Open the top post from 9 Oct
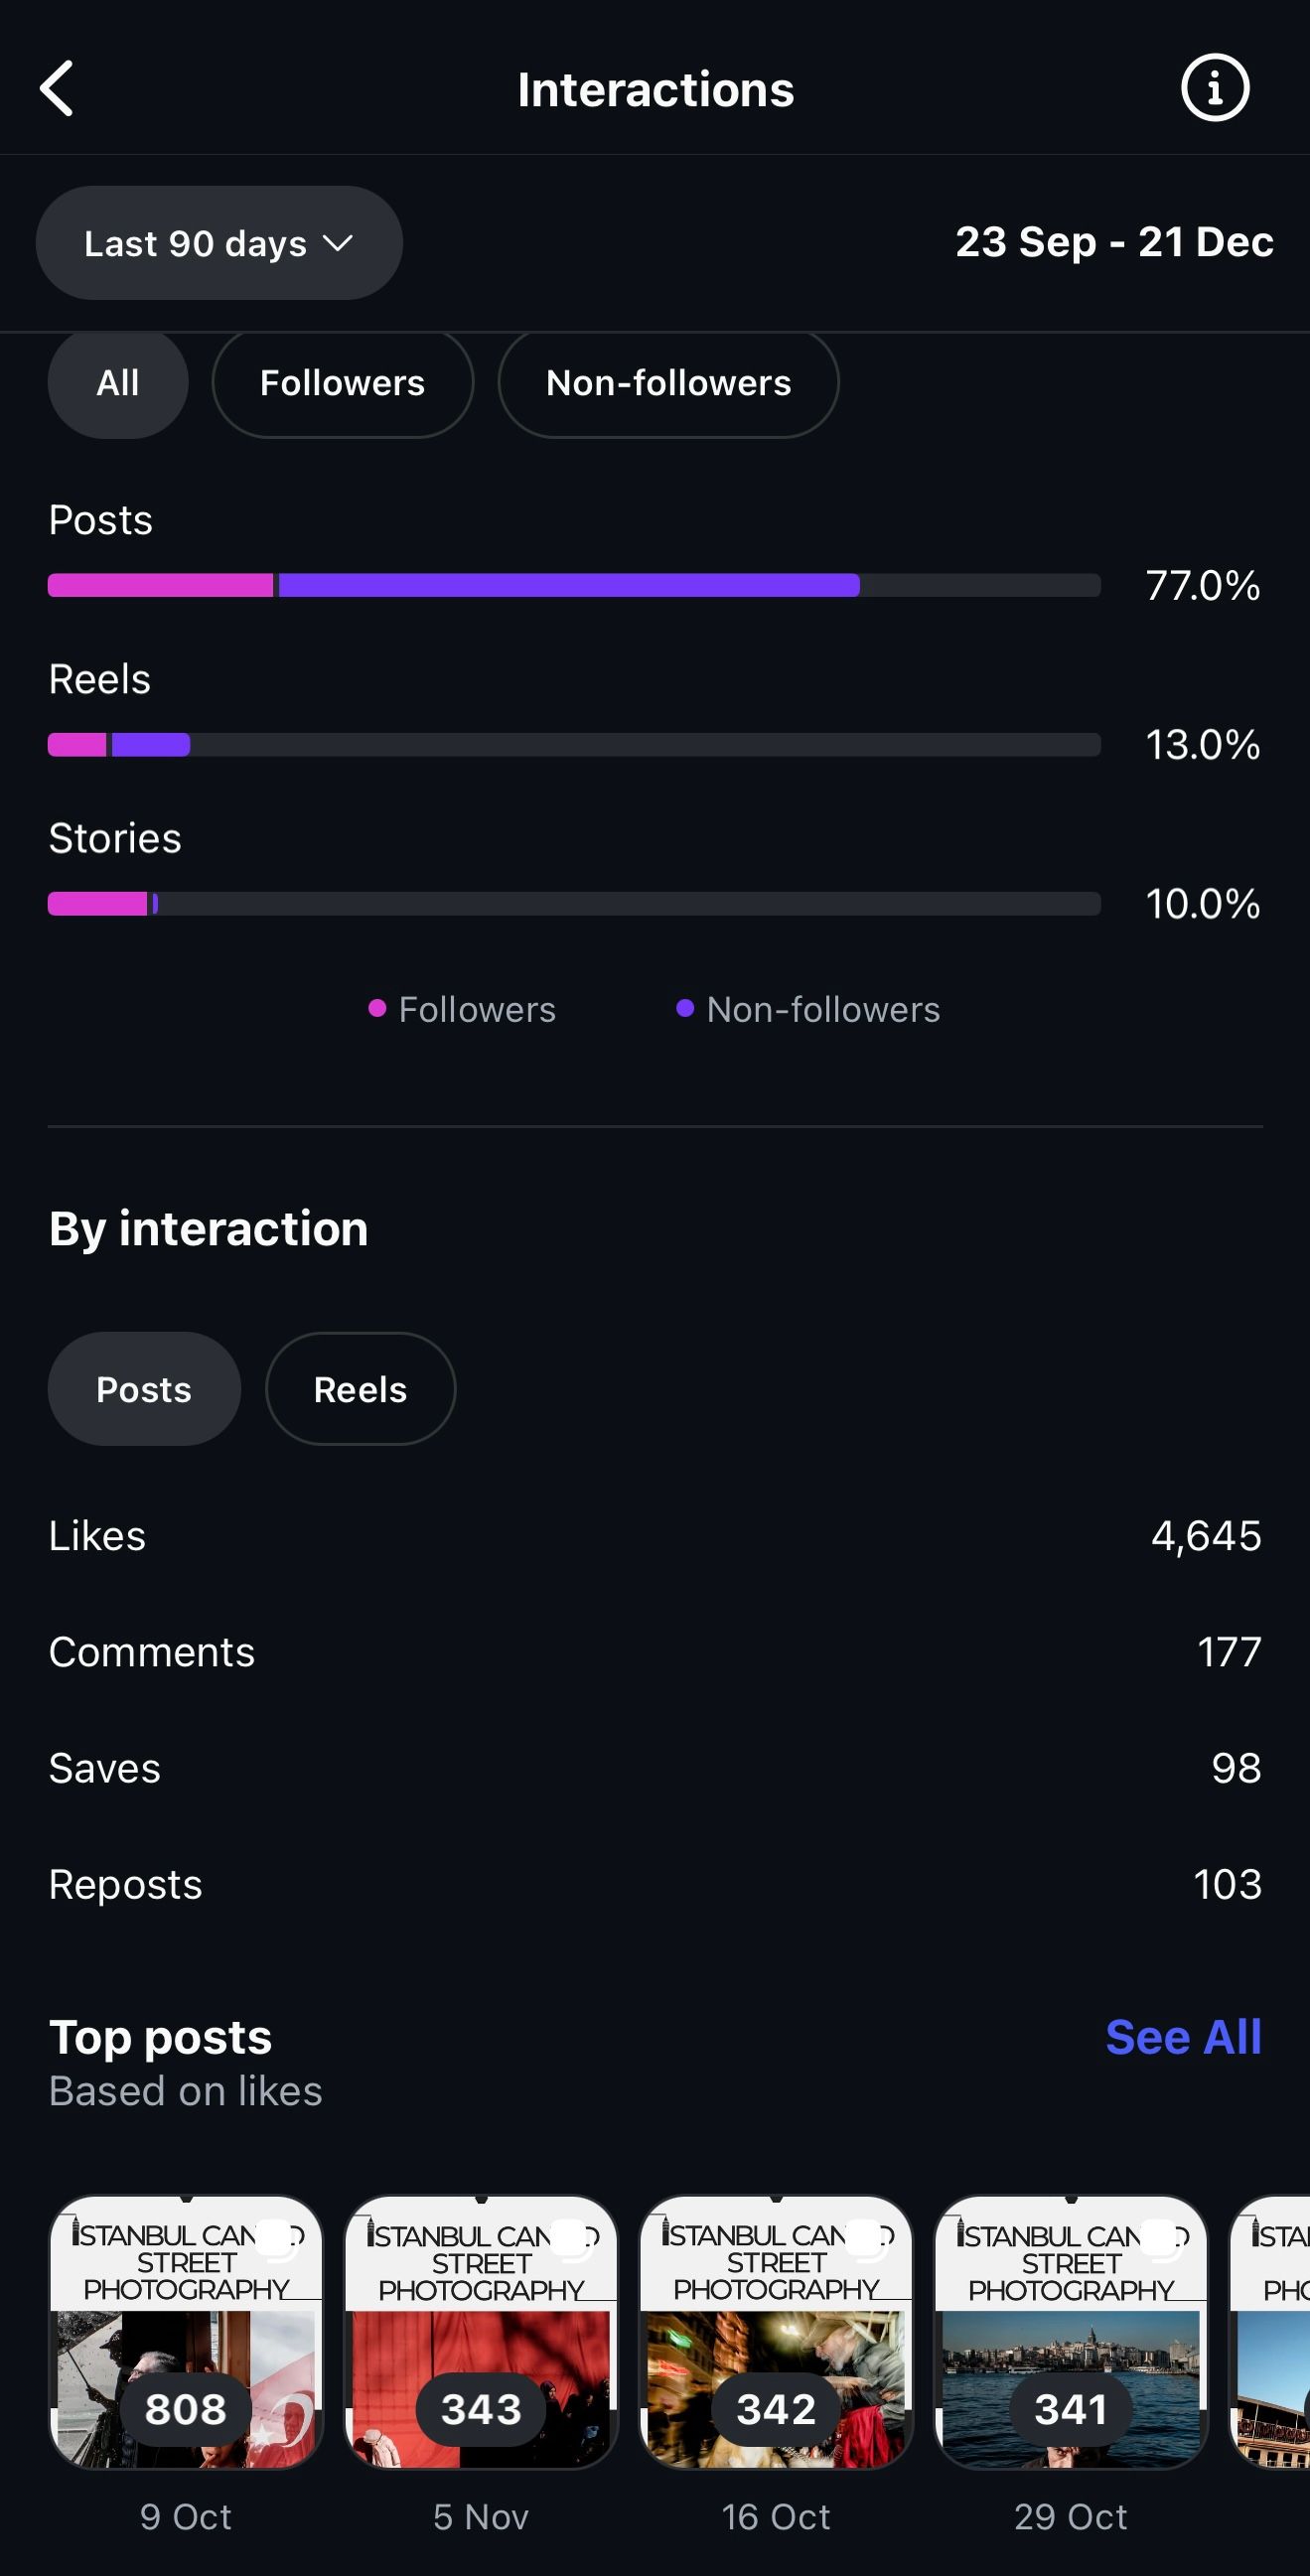 [186, 2332]
